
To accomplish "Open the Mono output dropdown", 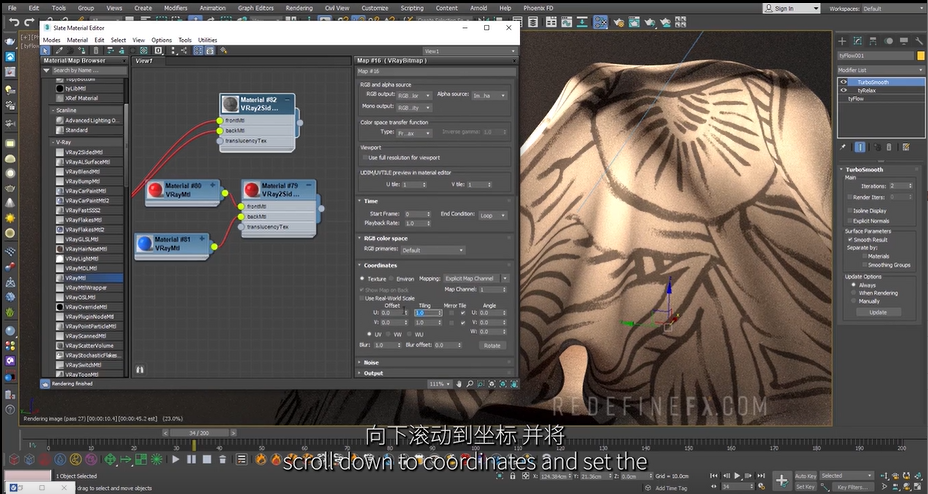I will pos(414,108).
